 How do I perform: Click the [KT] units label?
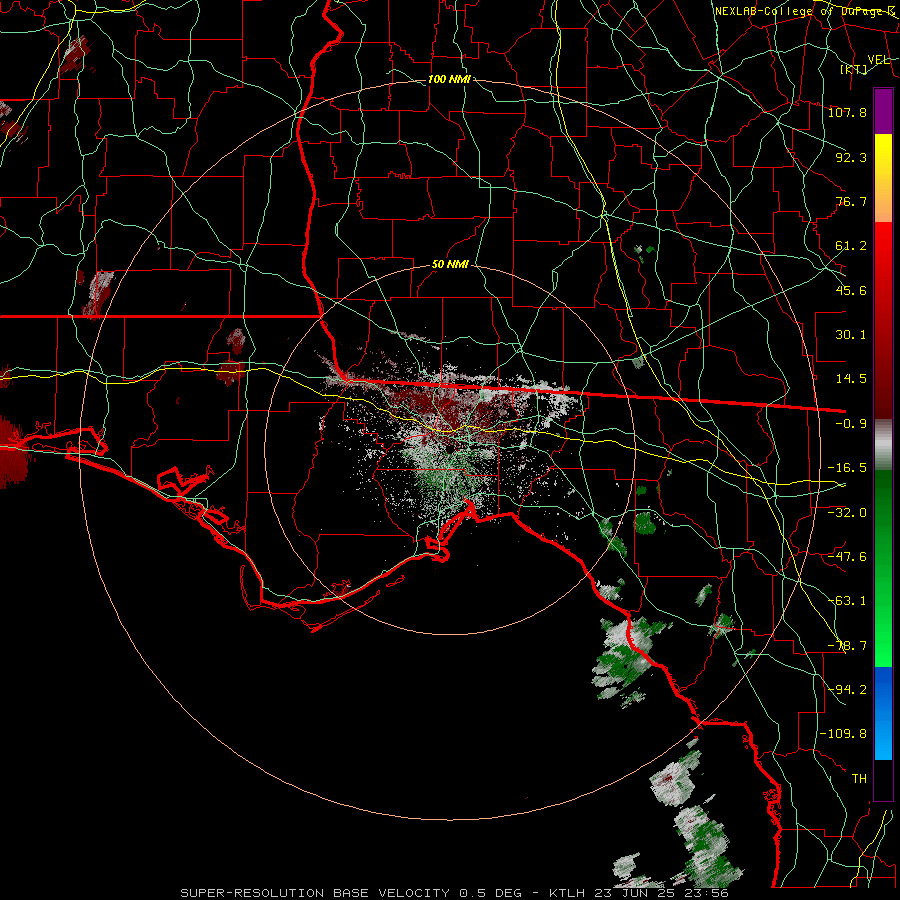[x=854, y=69]
